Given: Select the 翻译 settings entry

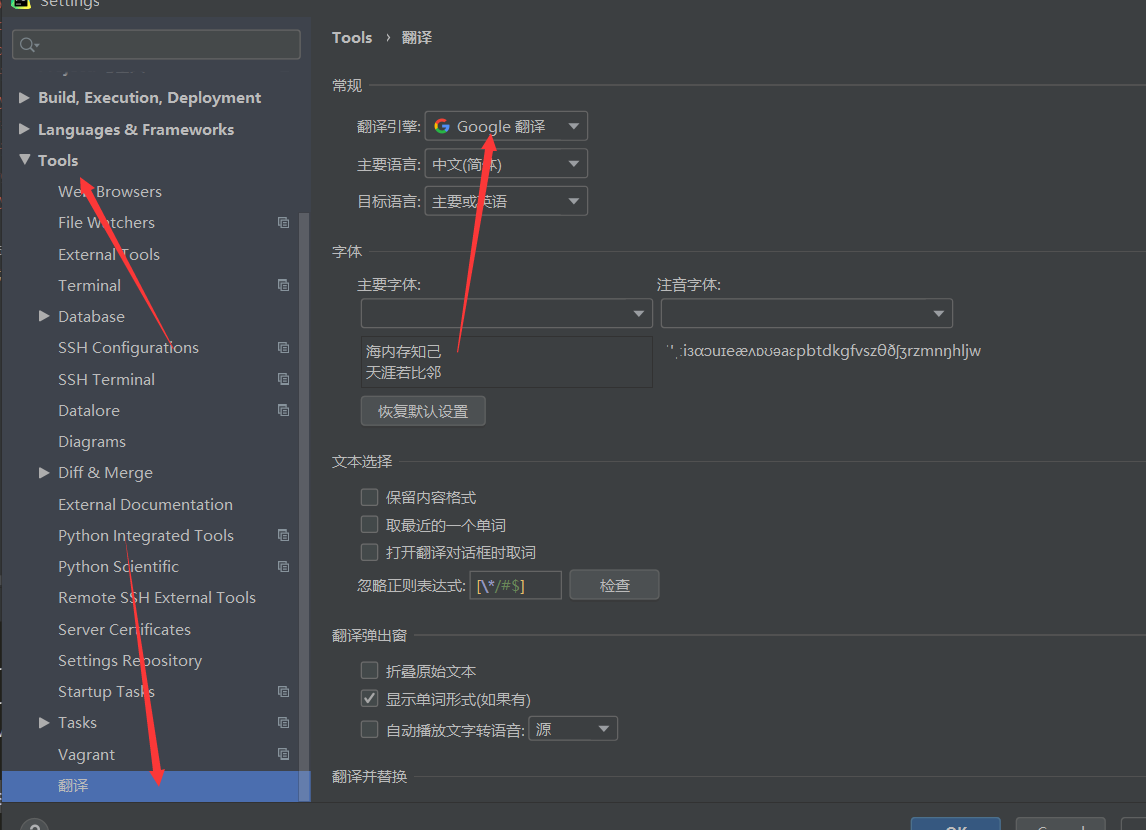Looking at the screenshot, I should click(x=156, y=786).
